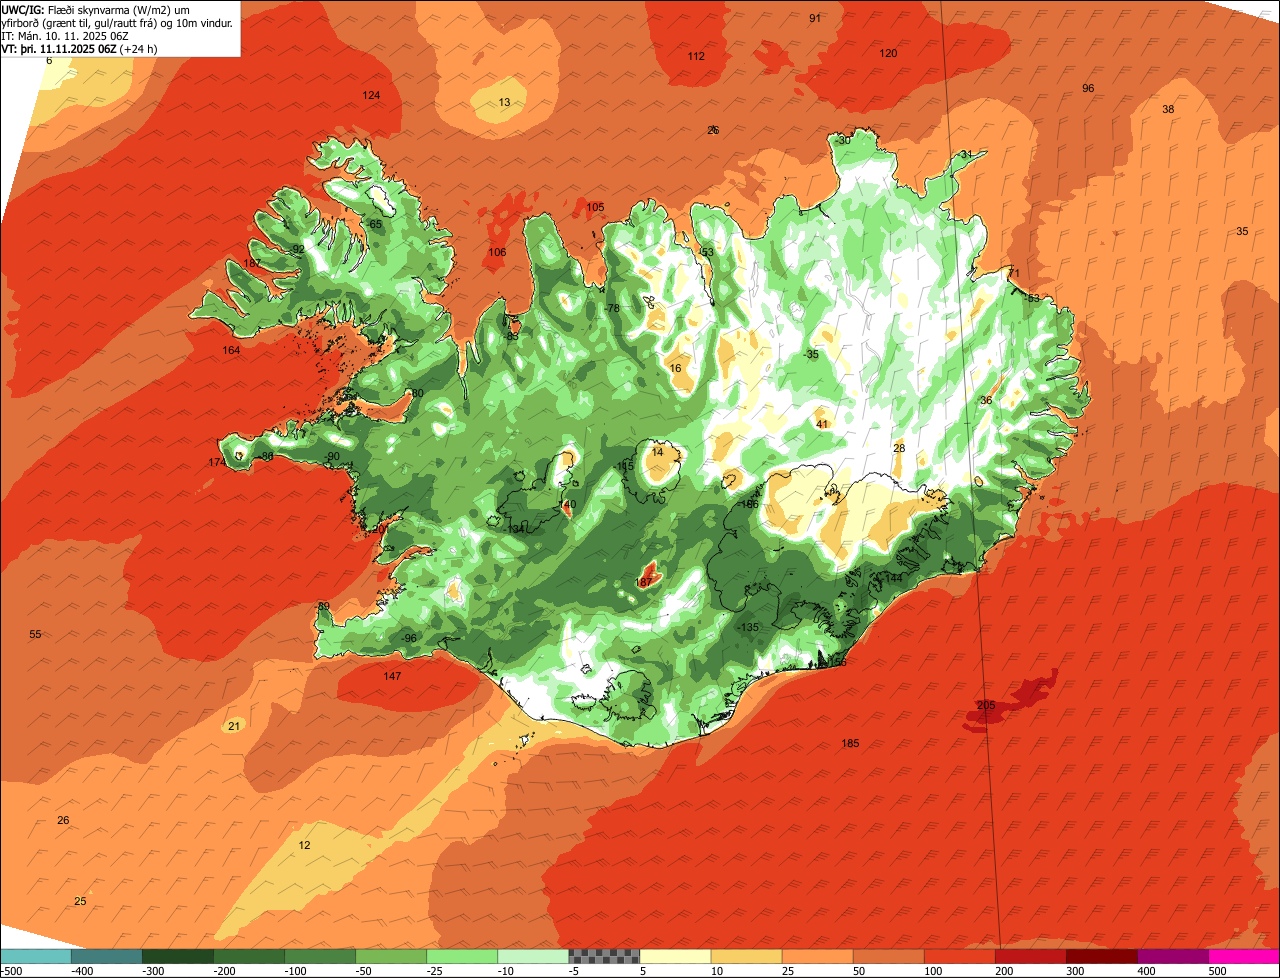The height and width of the screenshot is (978, 1280).
Task: Click the map value '14' over Hofsjökull glacier
Action: pyautogui.click(x=657, y=452)
